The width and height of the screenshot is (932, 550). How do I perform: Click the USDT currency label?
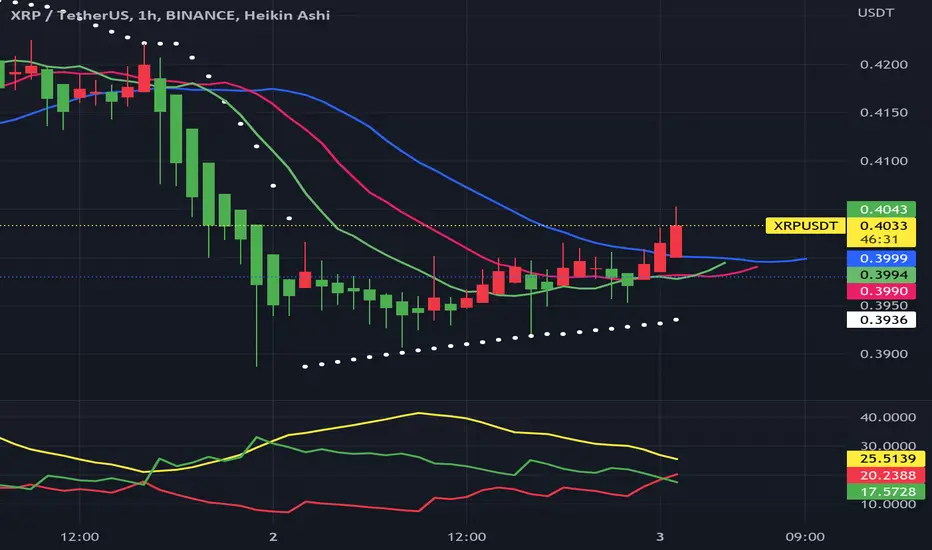(876, 12)
